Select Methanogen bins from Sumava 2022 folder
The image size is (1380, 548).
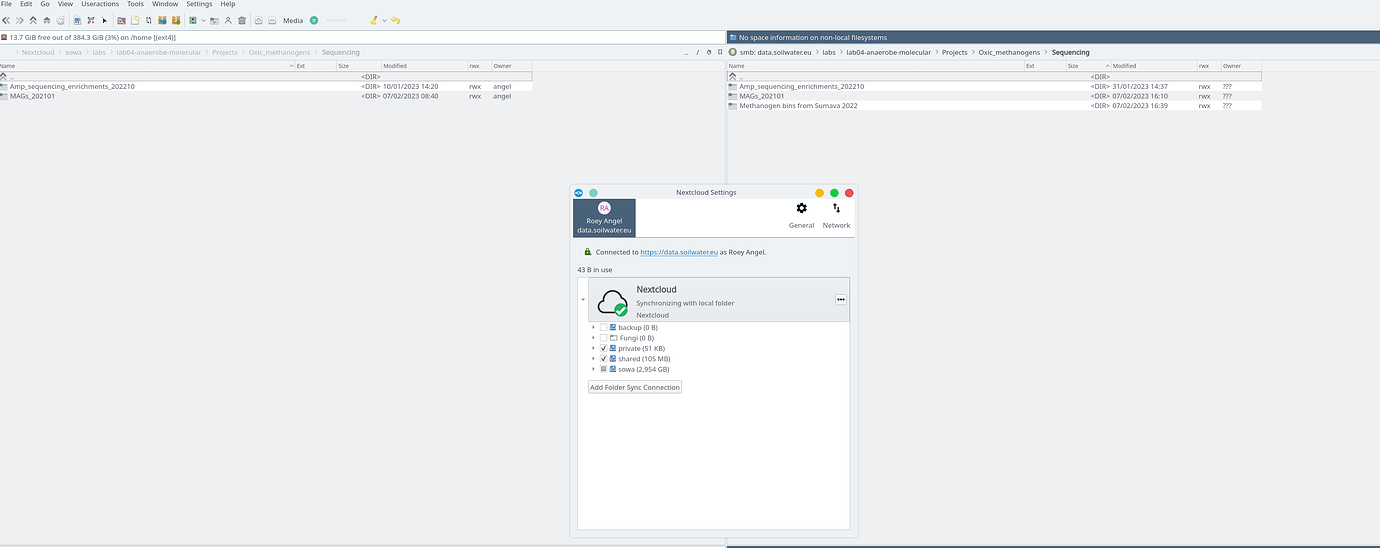[x=798, y=105]
